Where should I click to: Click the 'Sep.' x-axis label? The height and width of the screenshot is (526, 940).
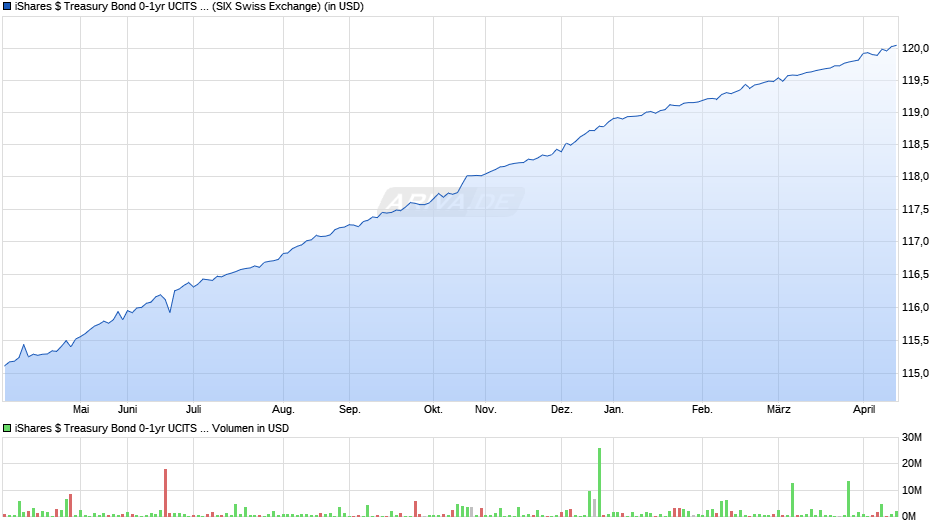tap(350, 410)
